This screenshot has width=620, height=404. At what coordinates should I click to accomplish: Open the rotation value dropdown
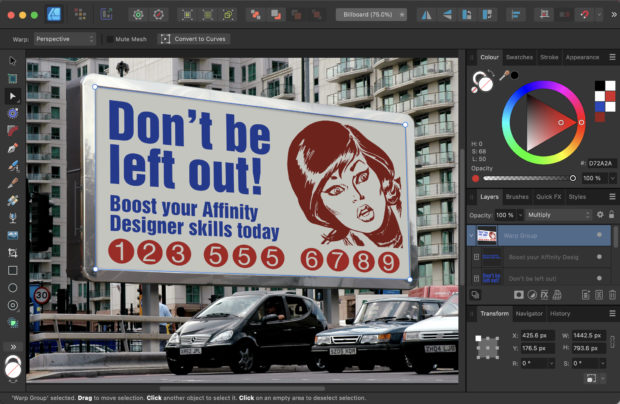coord(550,363)
